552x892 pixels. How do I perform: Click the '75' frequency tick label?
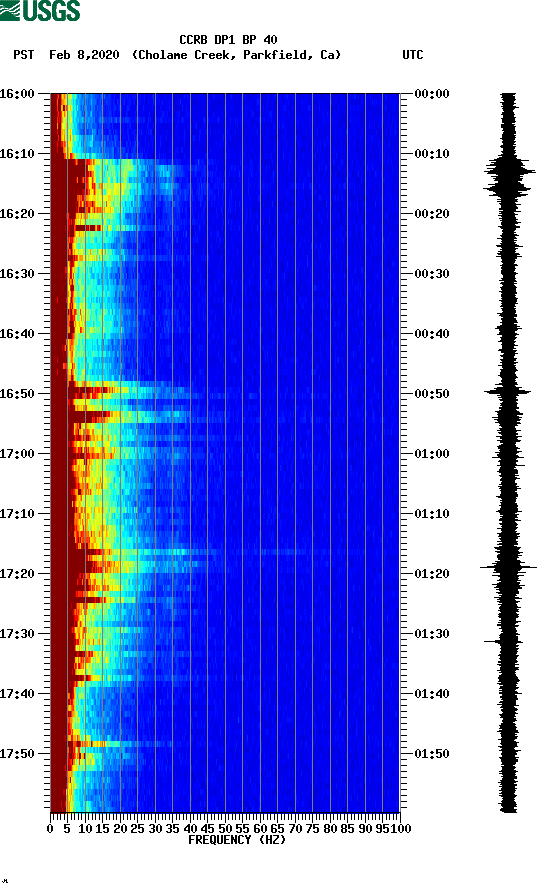[x=312, y=829]
